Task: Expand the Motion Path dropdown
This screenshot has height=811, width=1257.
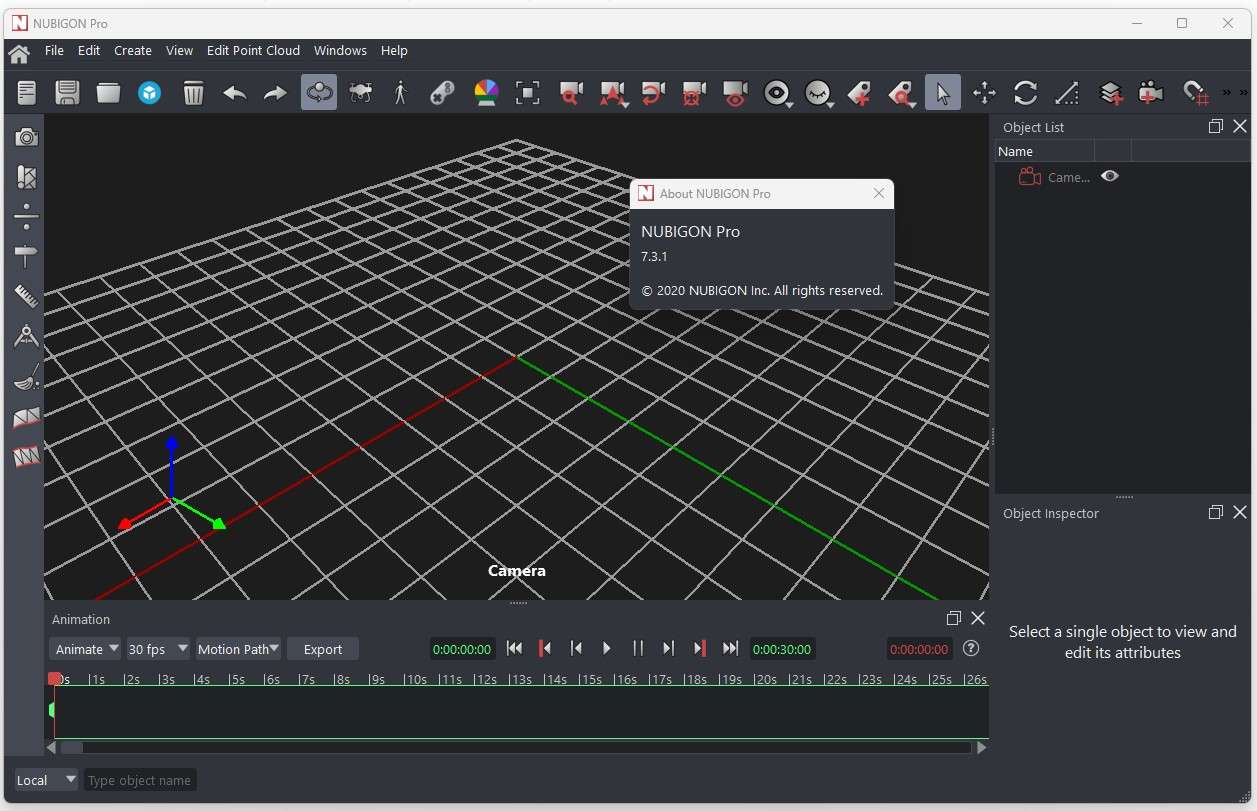Action: 238,649
